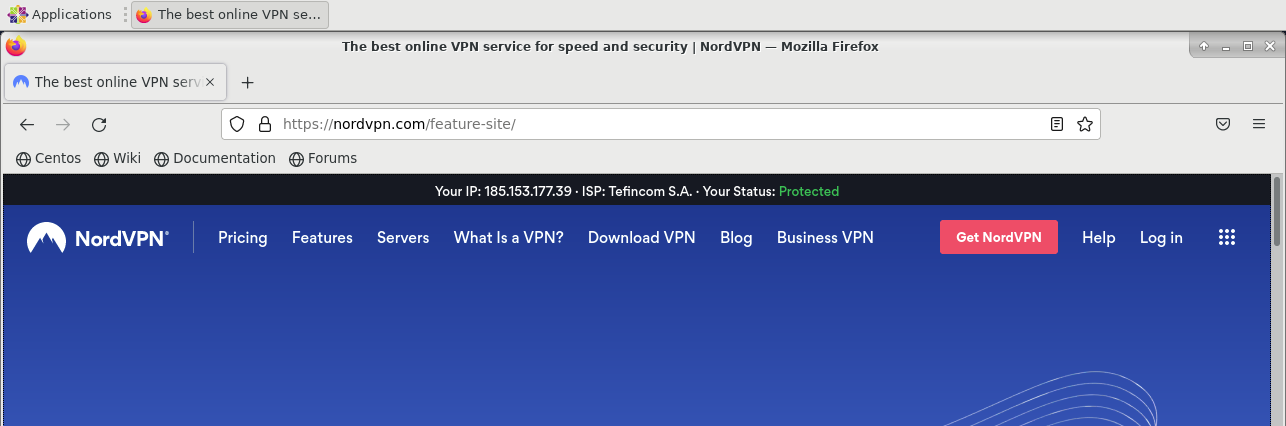
Task: Open the Centos bookmark
Action: click(x=49, y=158)
